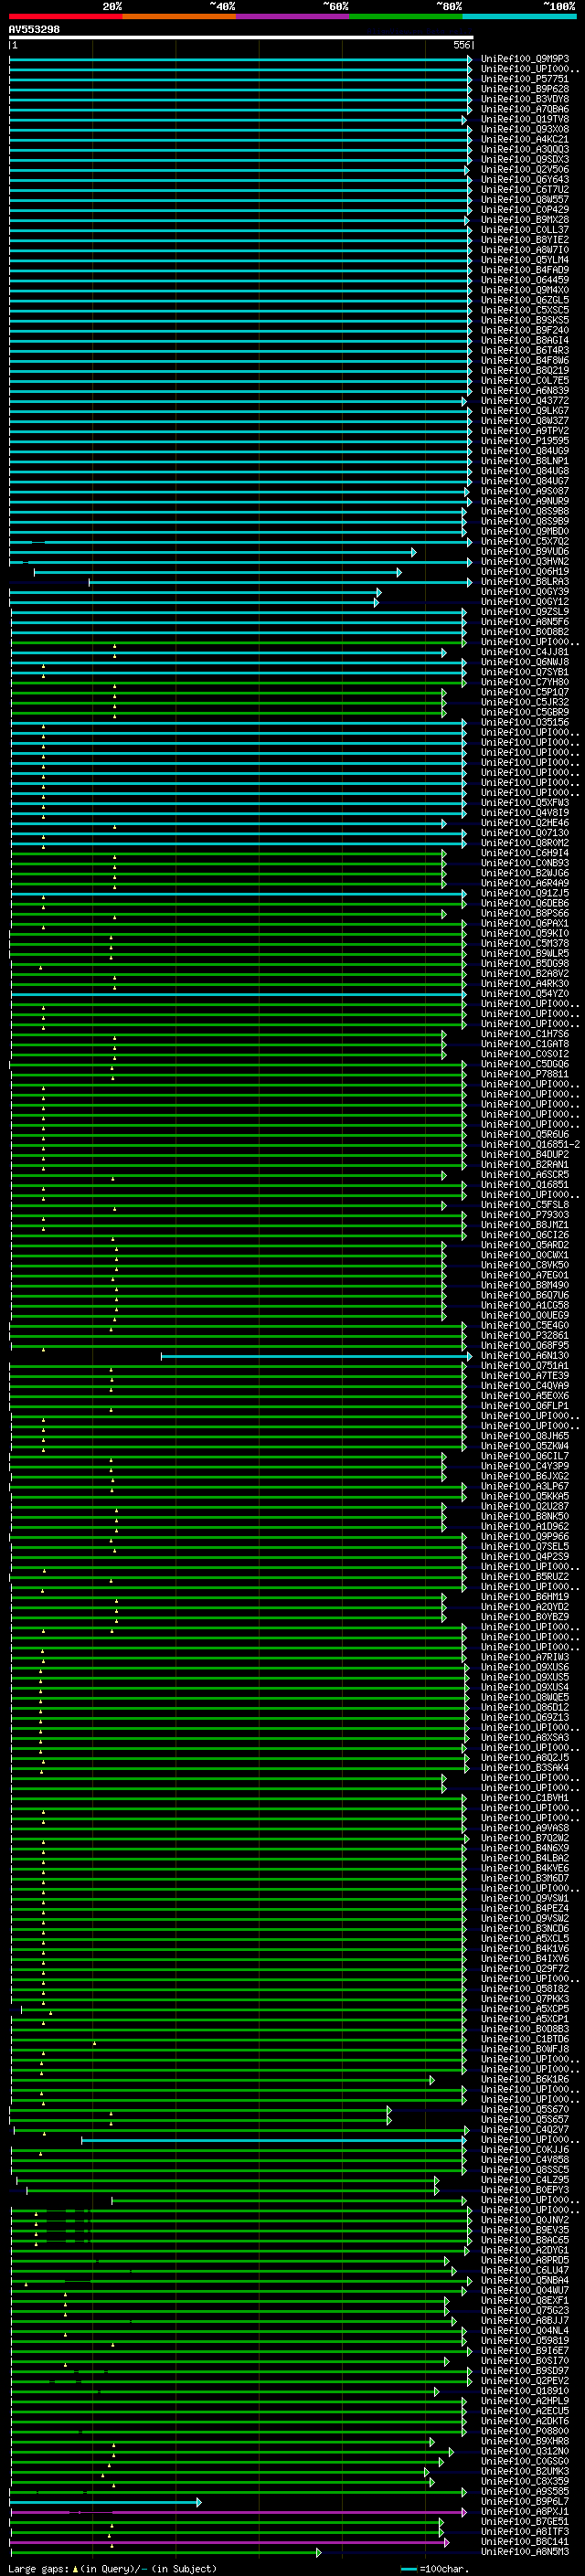The height and width of the screenshot is (2576, 585).
Task: Click the 556 query length marker
Action: point(461,45)
